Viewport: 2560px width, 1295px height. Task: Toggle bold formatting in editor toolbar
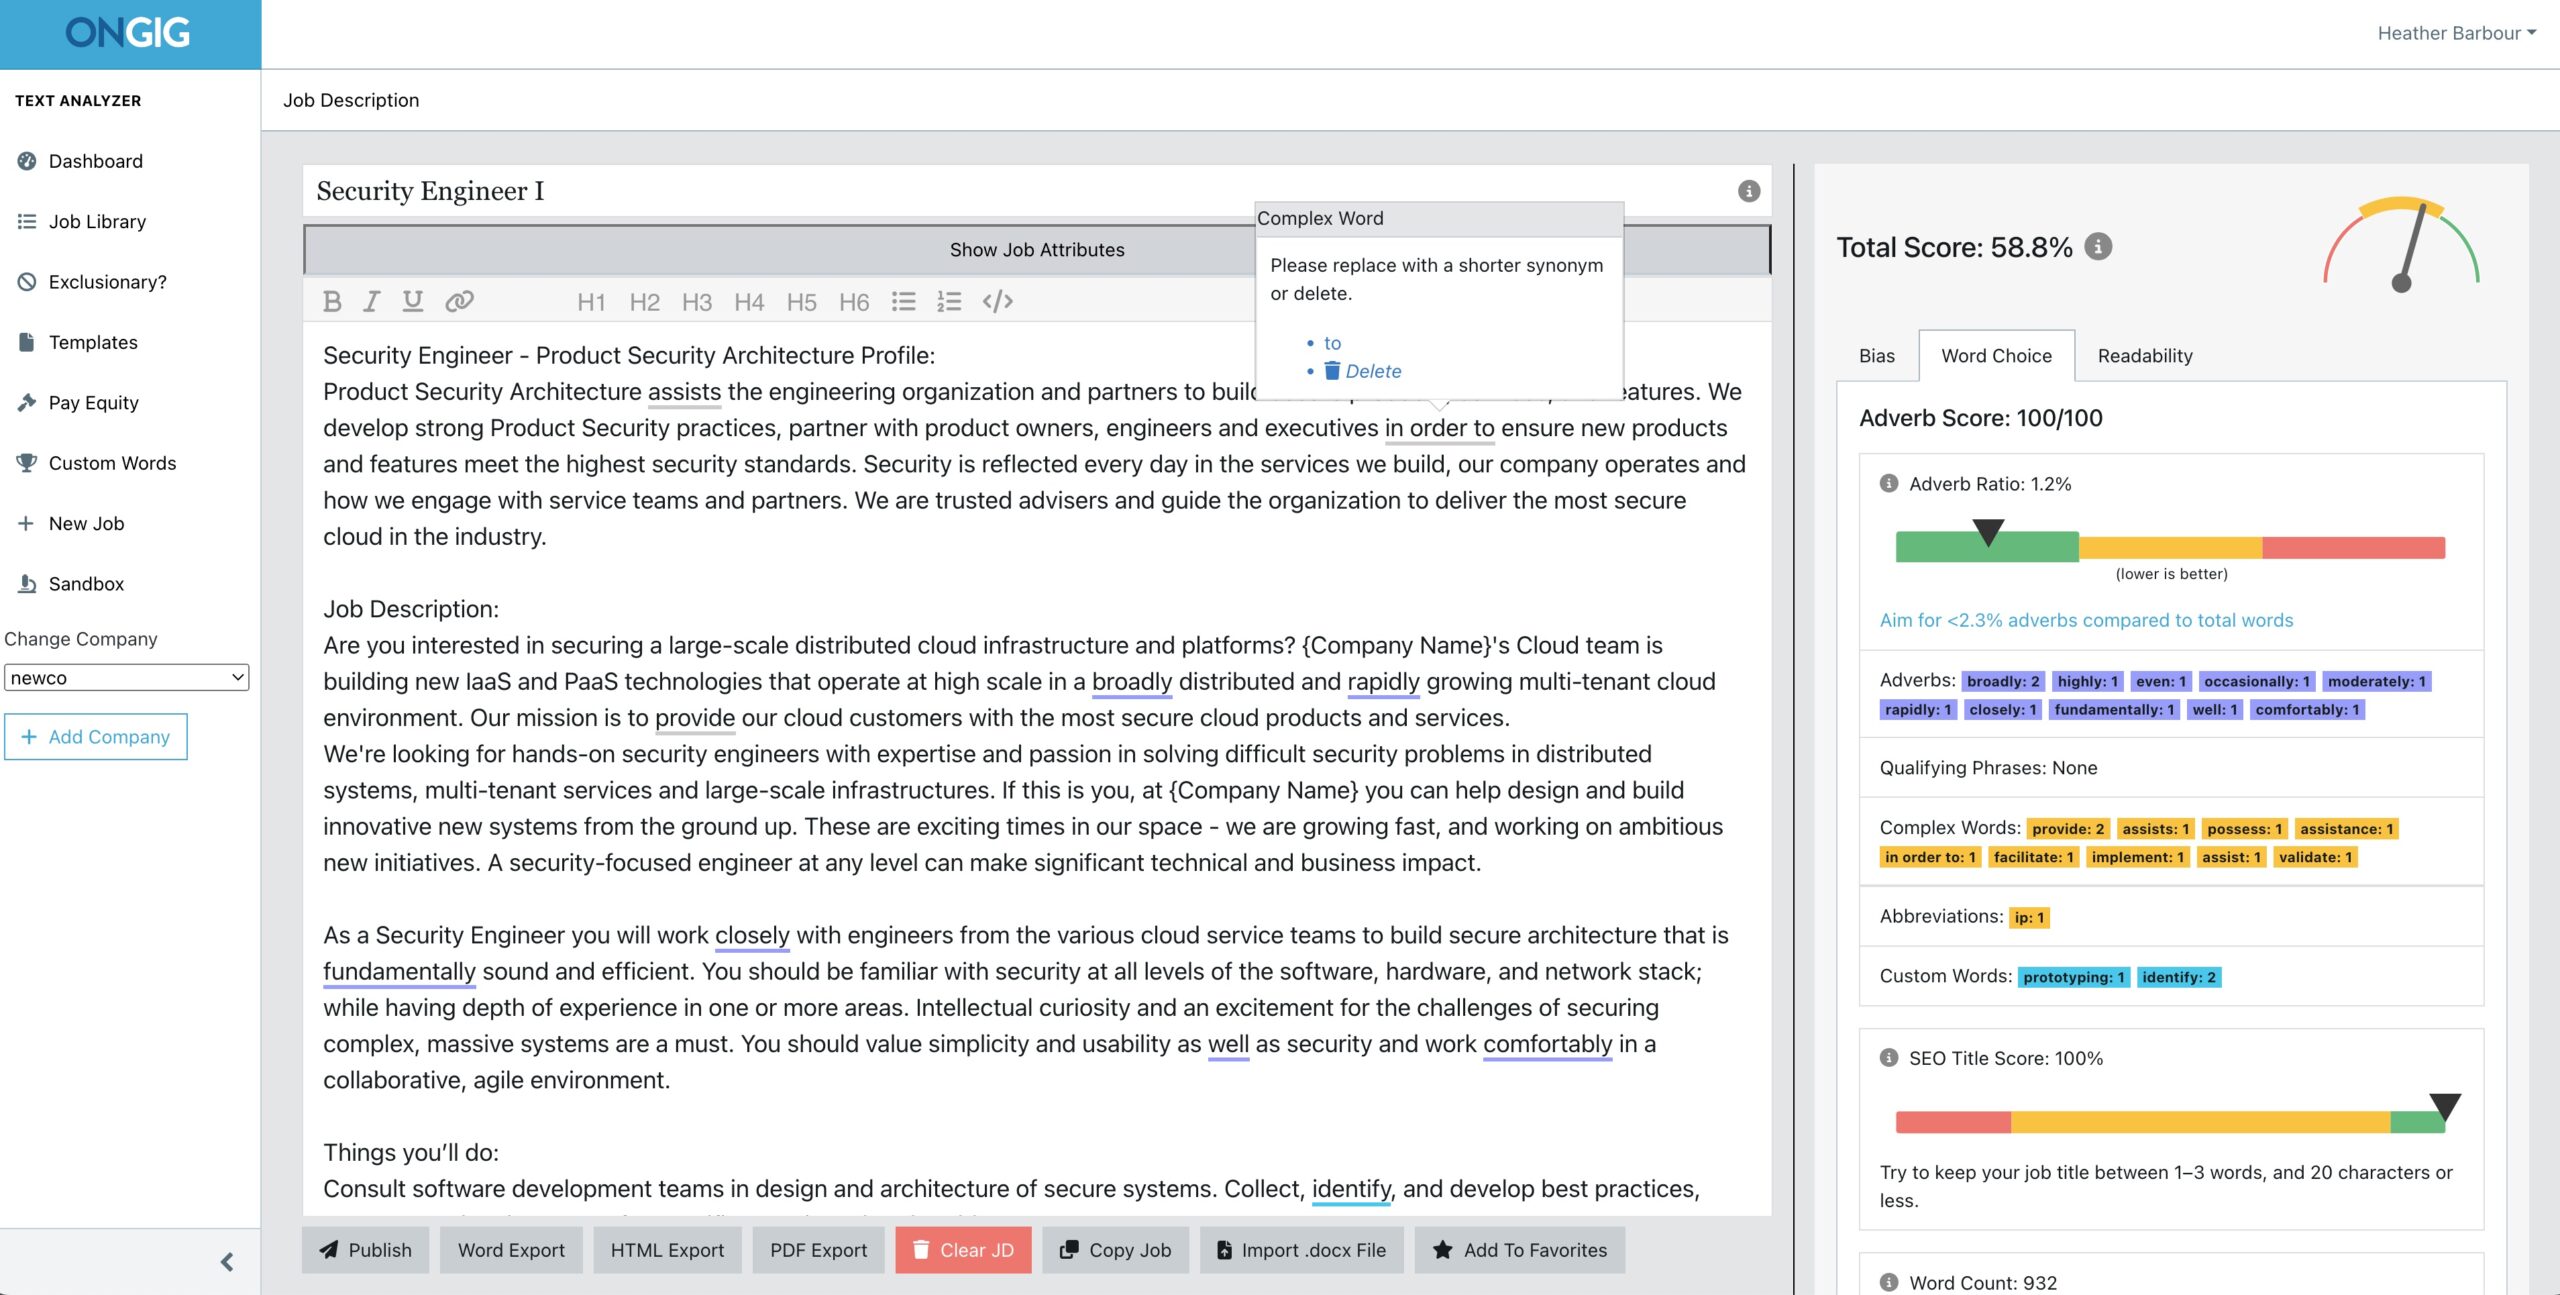tap(332, 301)
